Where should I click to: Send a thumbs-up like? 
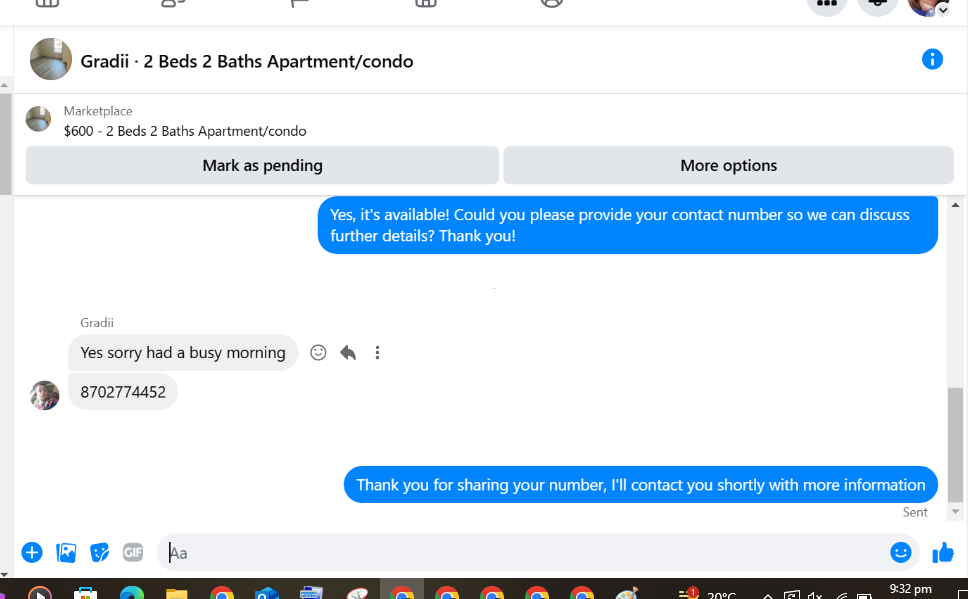point(943,552)
